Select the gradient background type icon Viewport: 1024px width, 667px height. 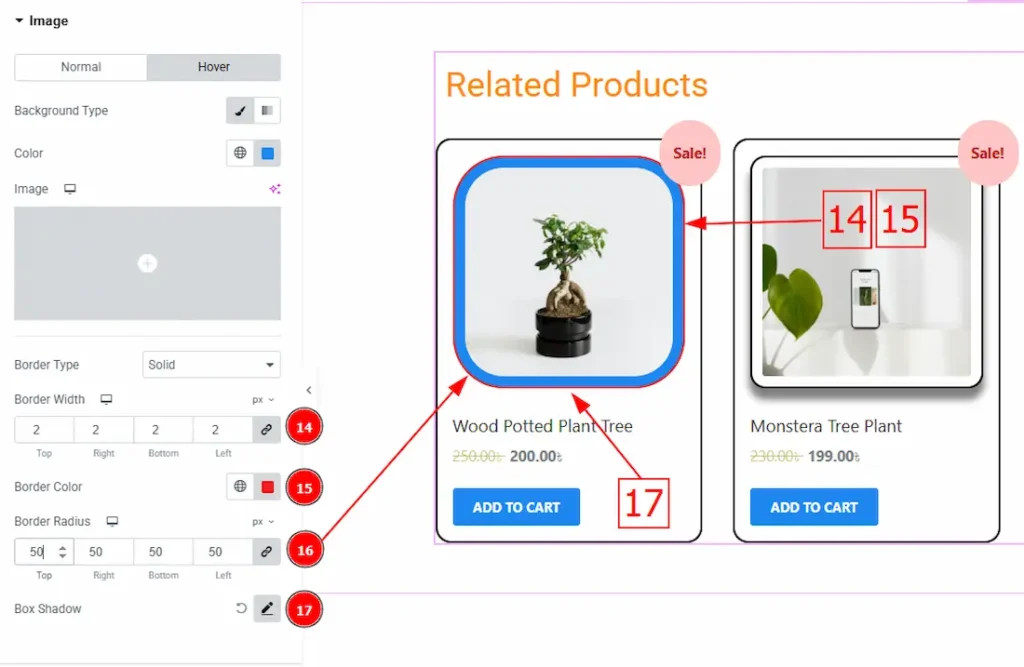point(267,111)
